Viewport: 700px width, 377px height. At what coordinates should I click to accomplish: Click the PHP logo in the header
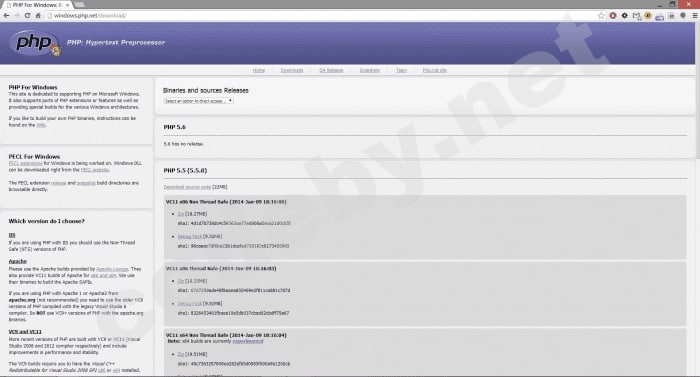35,43
